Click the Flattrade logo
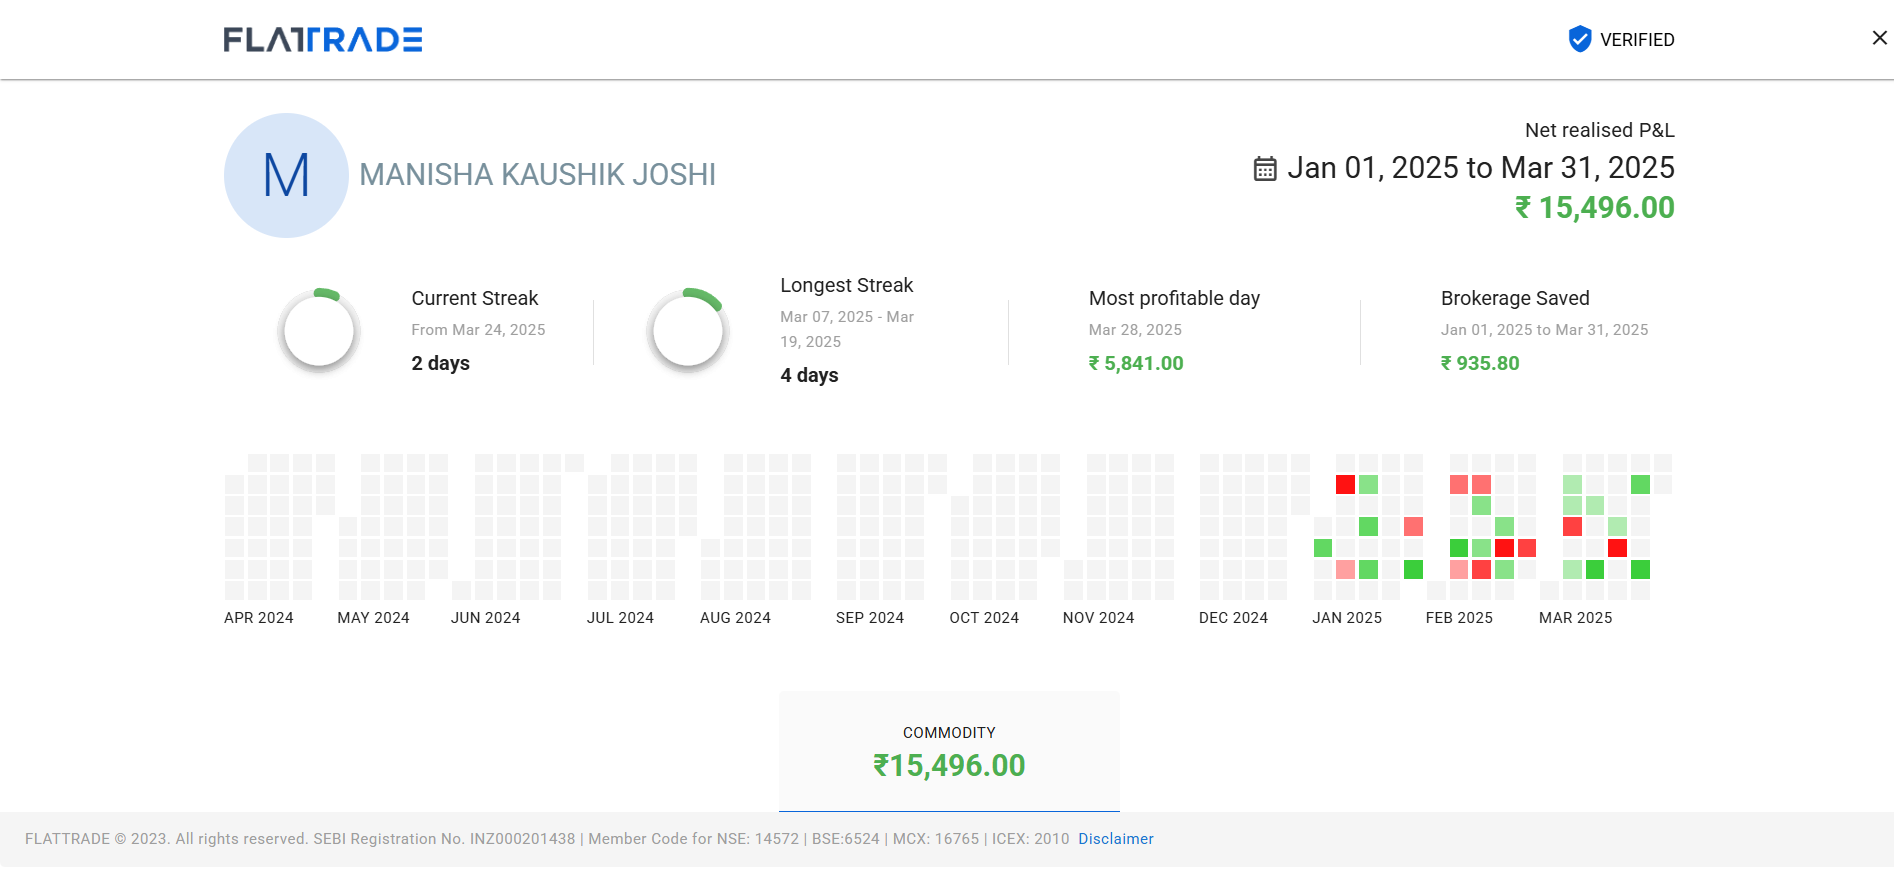The height and width of the screenshot is (874, 1894). tap(322, 40)
